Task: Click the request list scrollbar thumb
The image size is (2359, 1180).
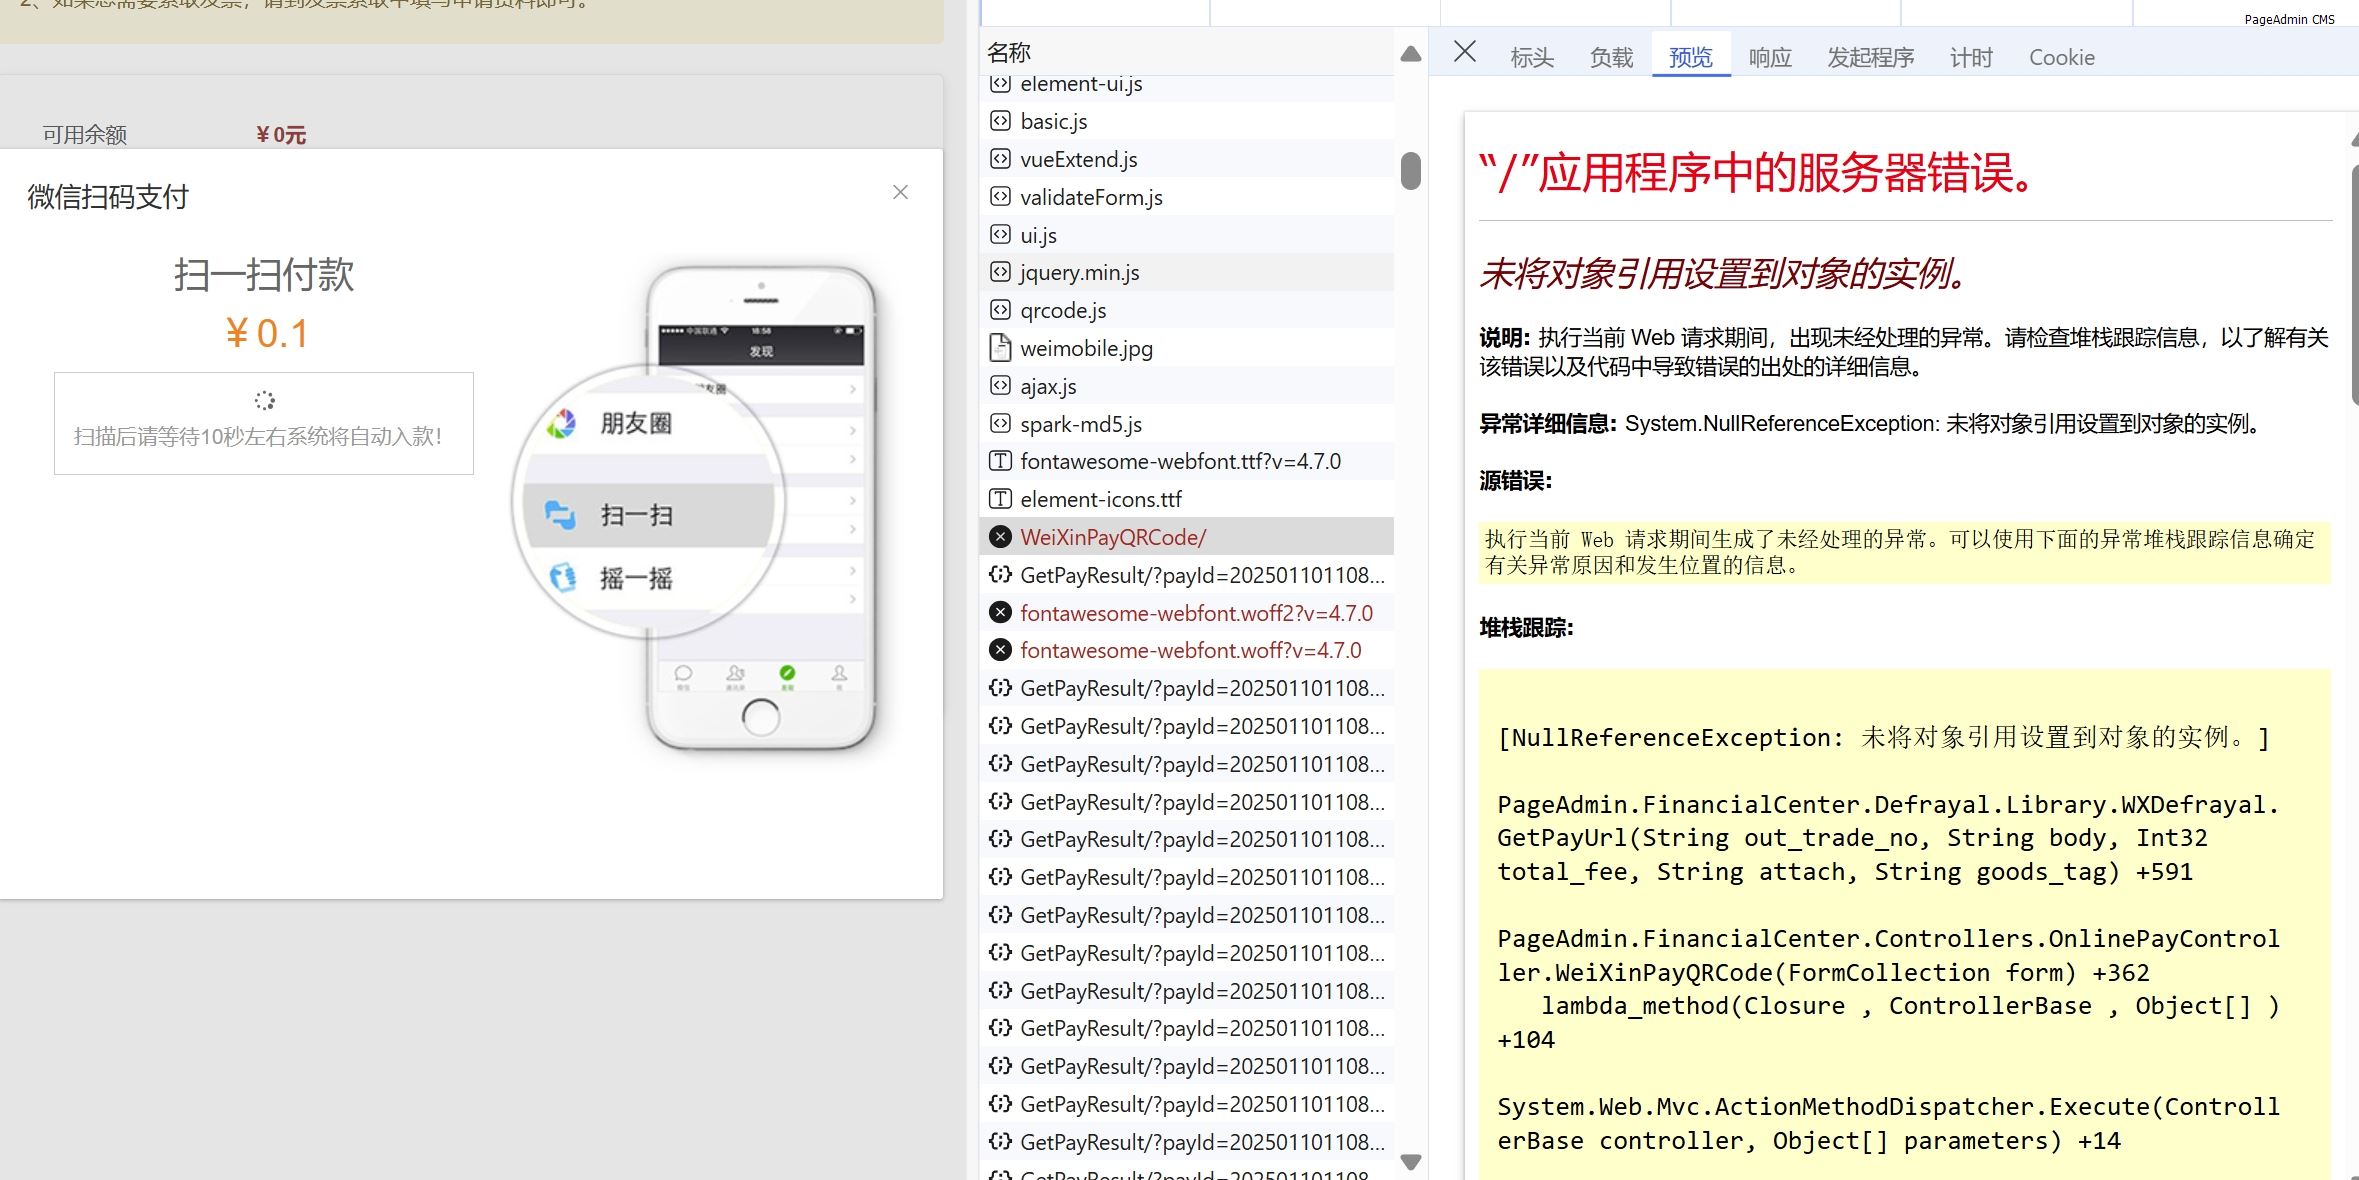Action: (x=1411, y=171)
